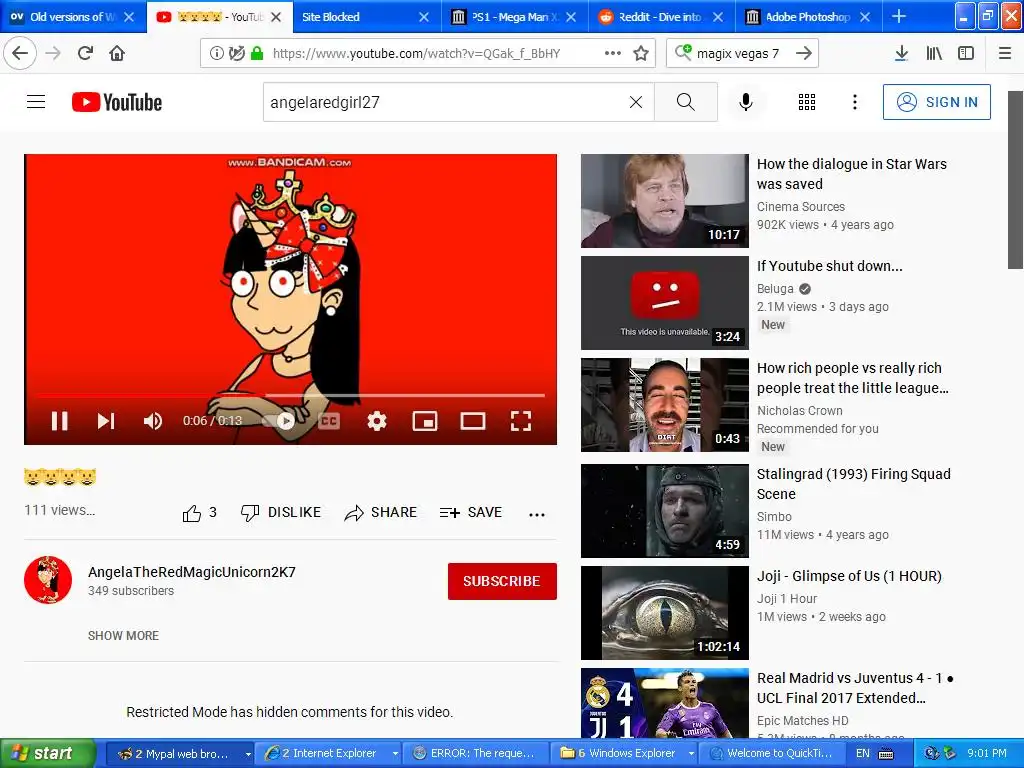Enter fullscreen video mode
Screen dimensions: 1024x768
pyautogui.click(x=520, y=421)
